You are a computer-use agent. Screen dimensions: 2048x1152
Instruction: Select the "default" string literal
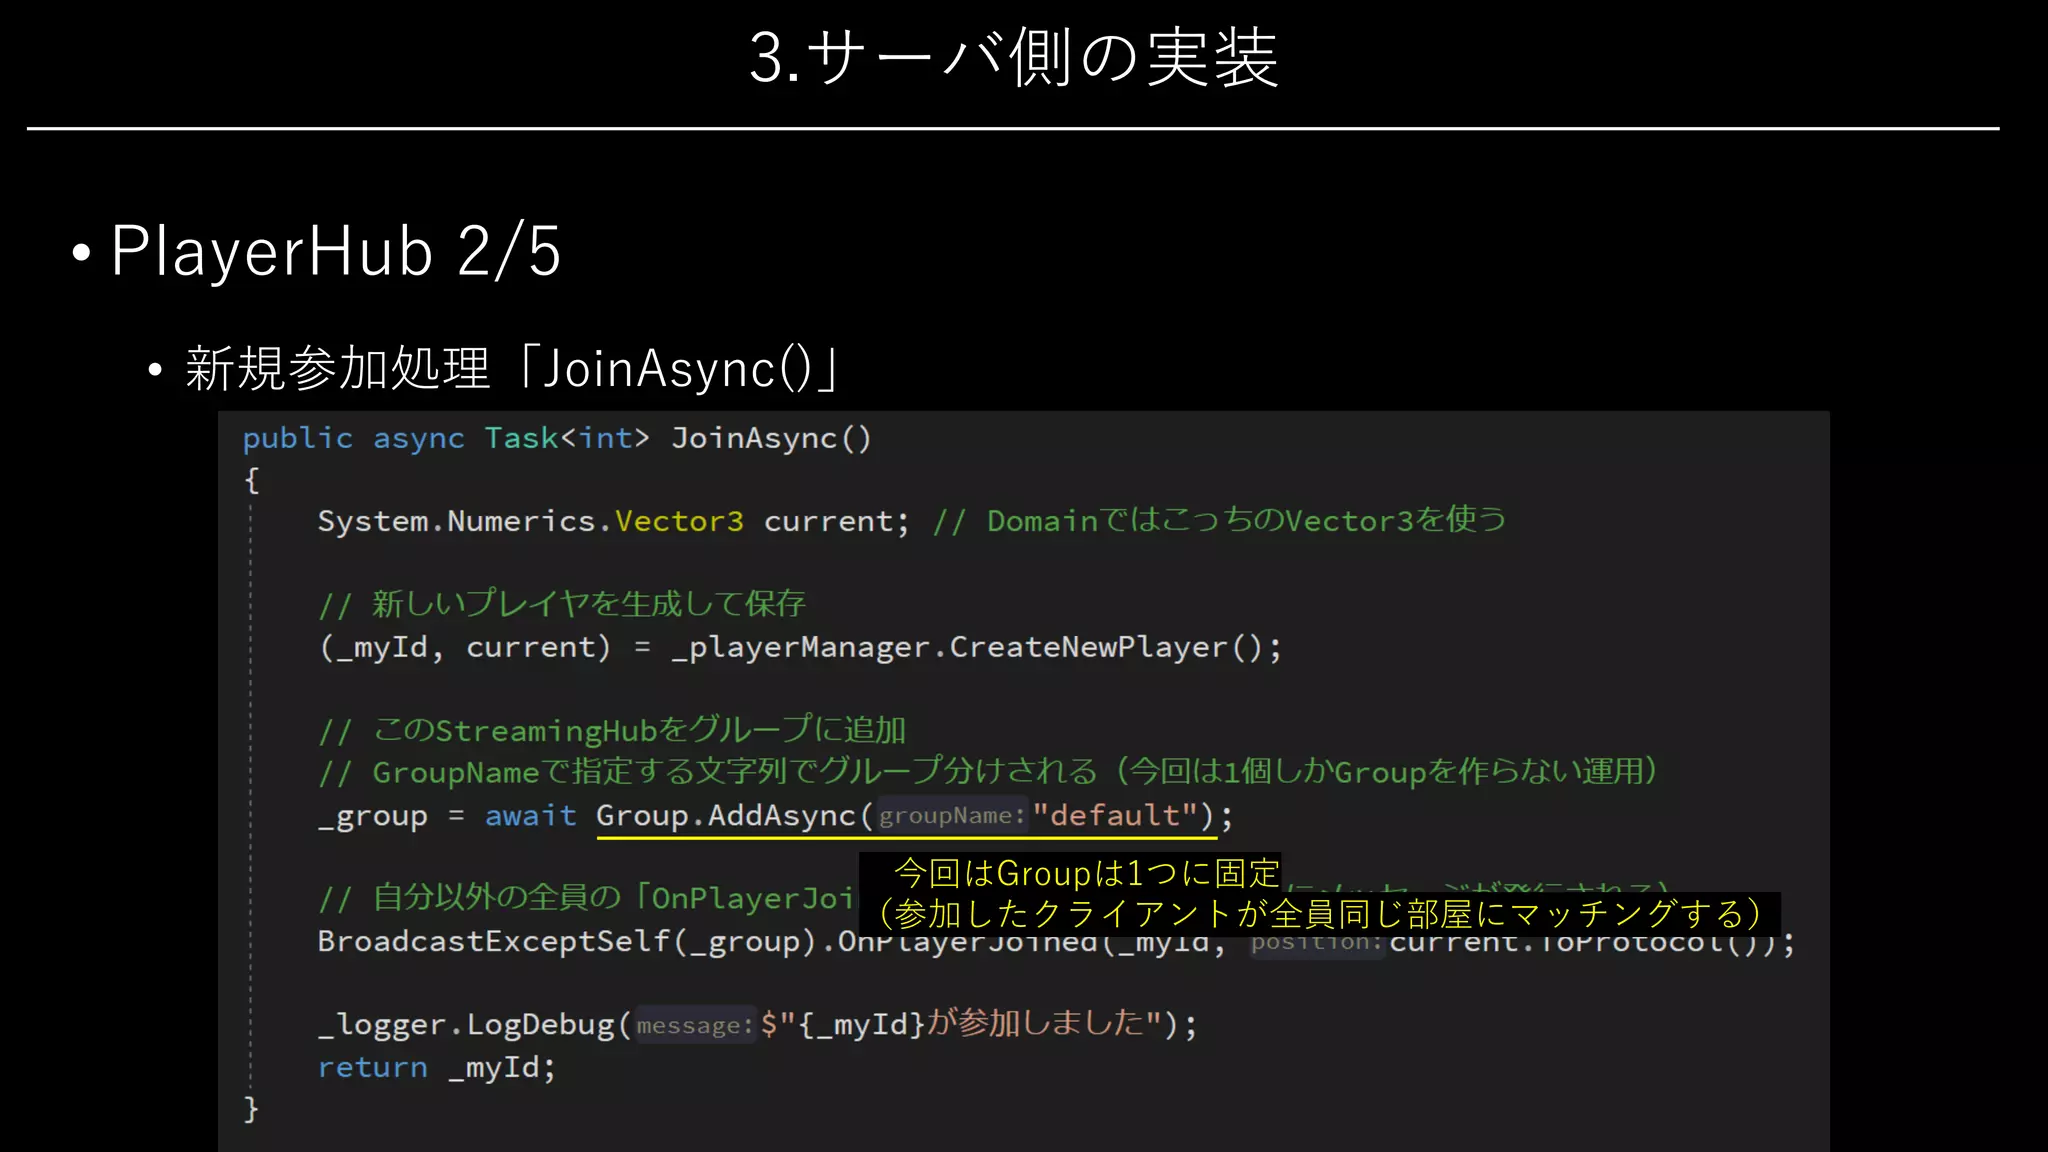(x=1115, y=815)
